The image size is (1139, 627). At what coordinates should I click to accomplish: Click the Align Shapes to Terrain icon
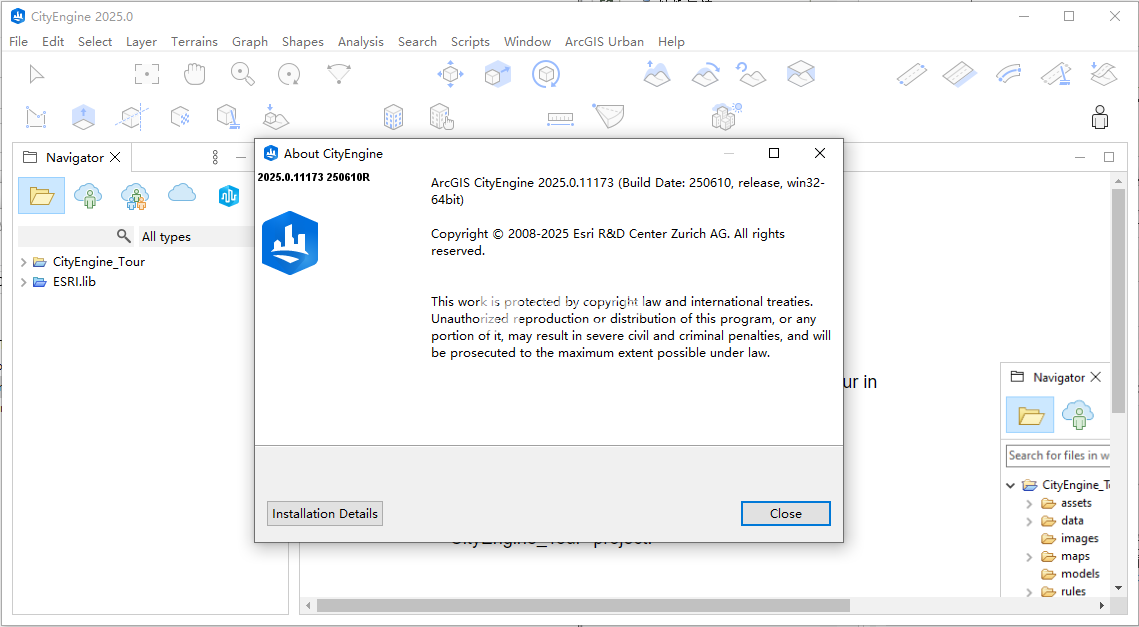tap(275, 117)
